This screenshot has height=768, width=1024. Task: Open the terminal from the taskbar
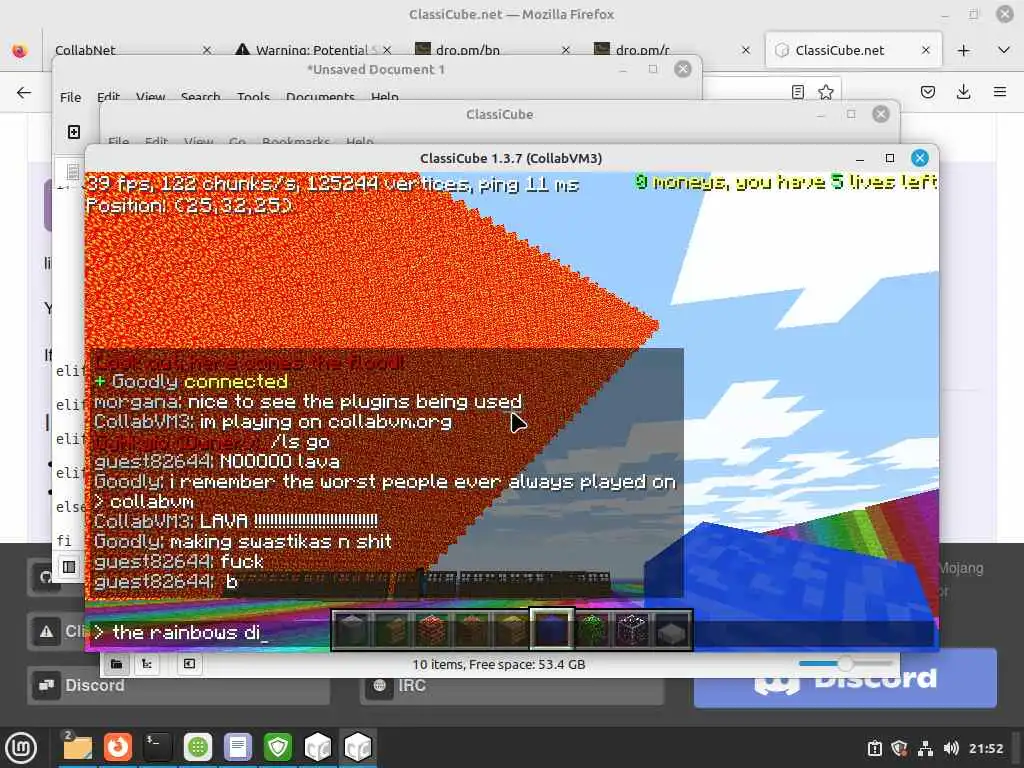(x=157, y=747)
